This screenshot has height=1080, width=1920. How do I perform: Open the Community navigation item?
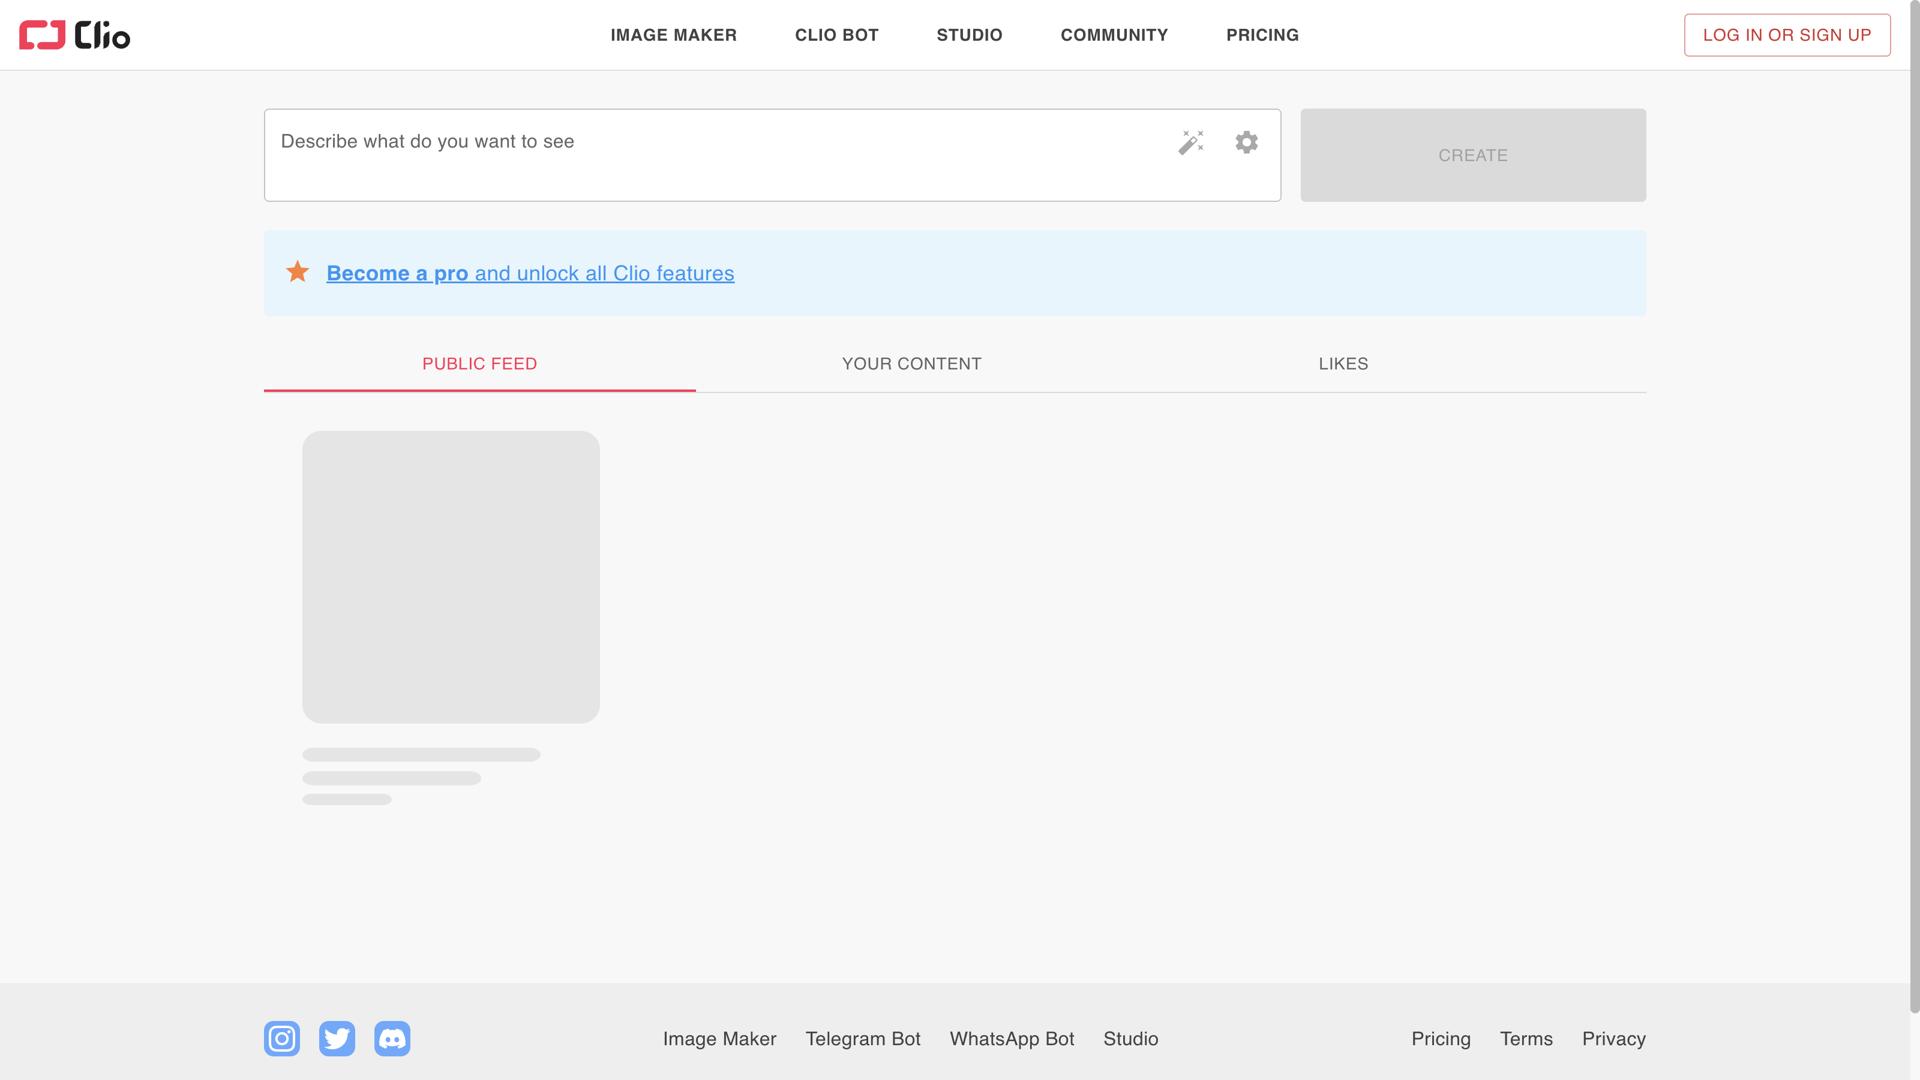tap(1114, 35)
